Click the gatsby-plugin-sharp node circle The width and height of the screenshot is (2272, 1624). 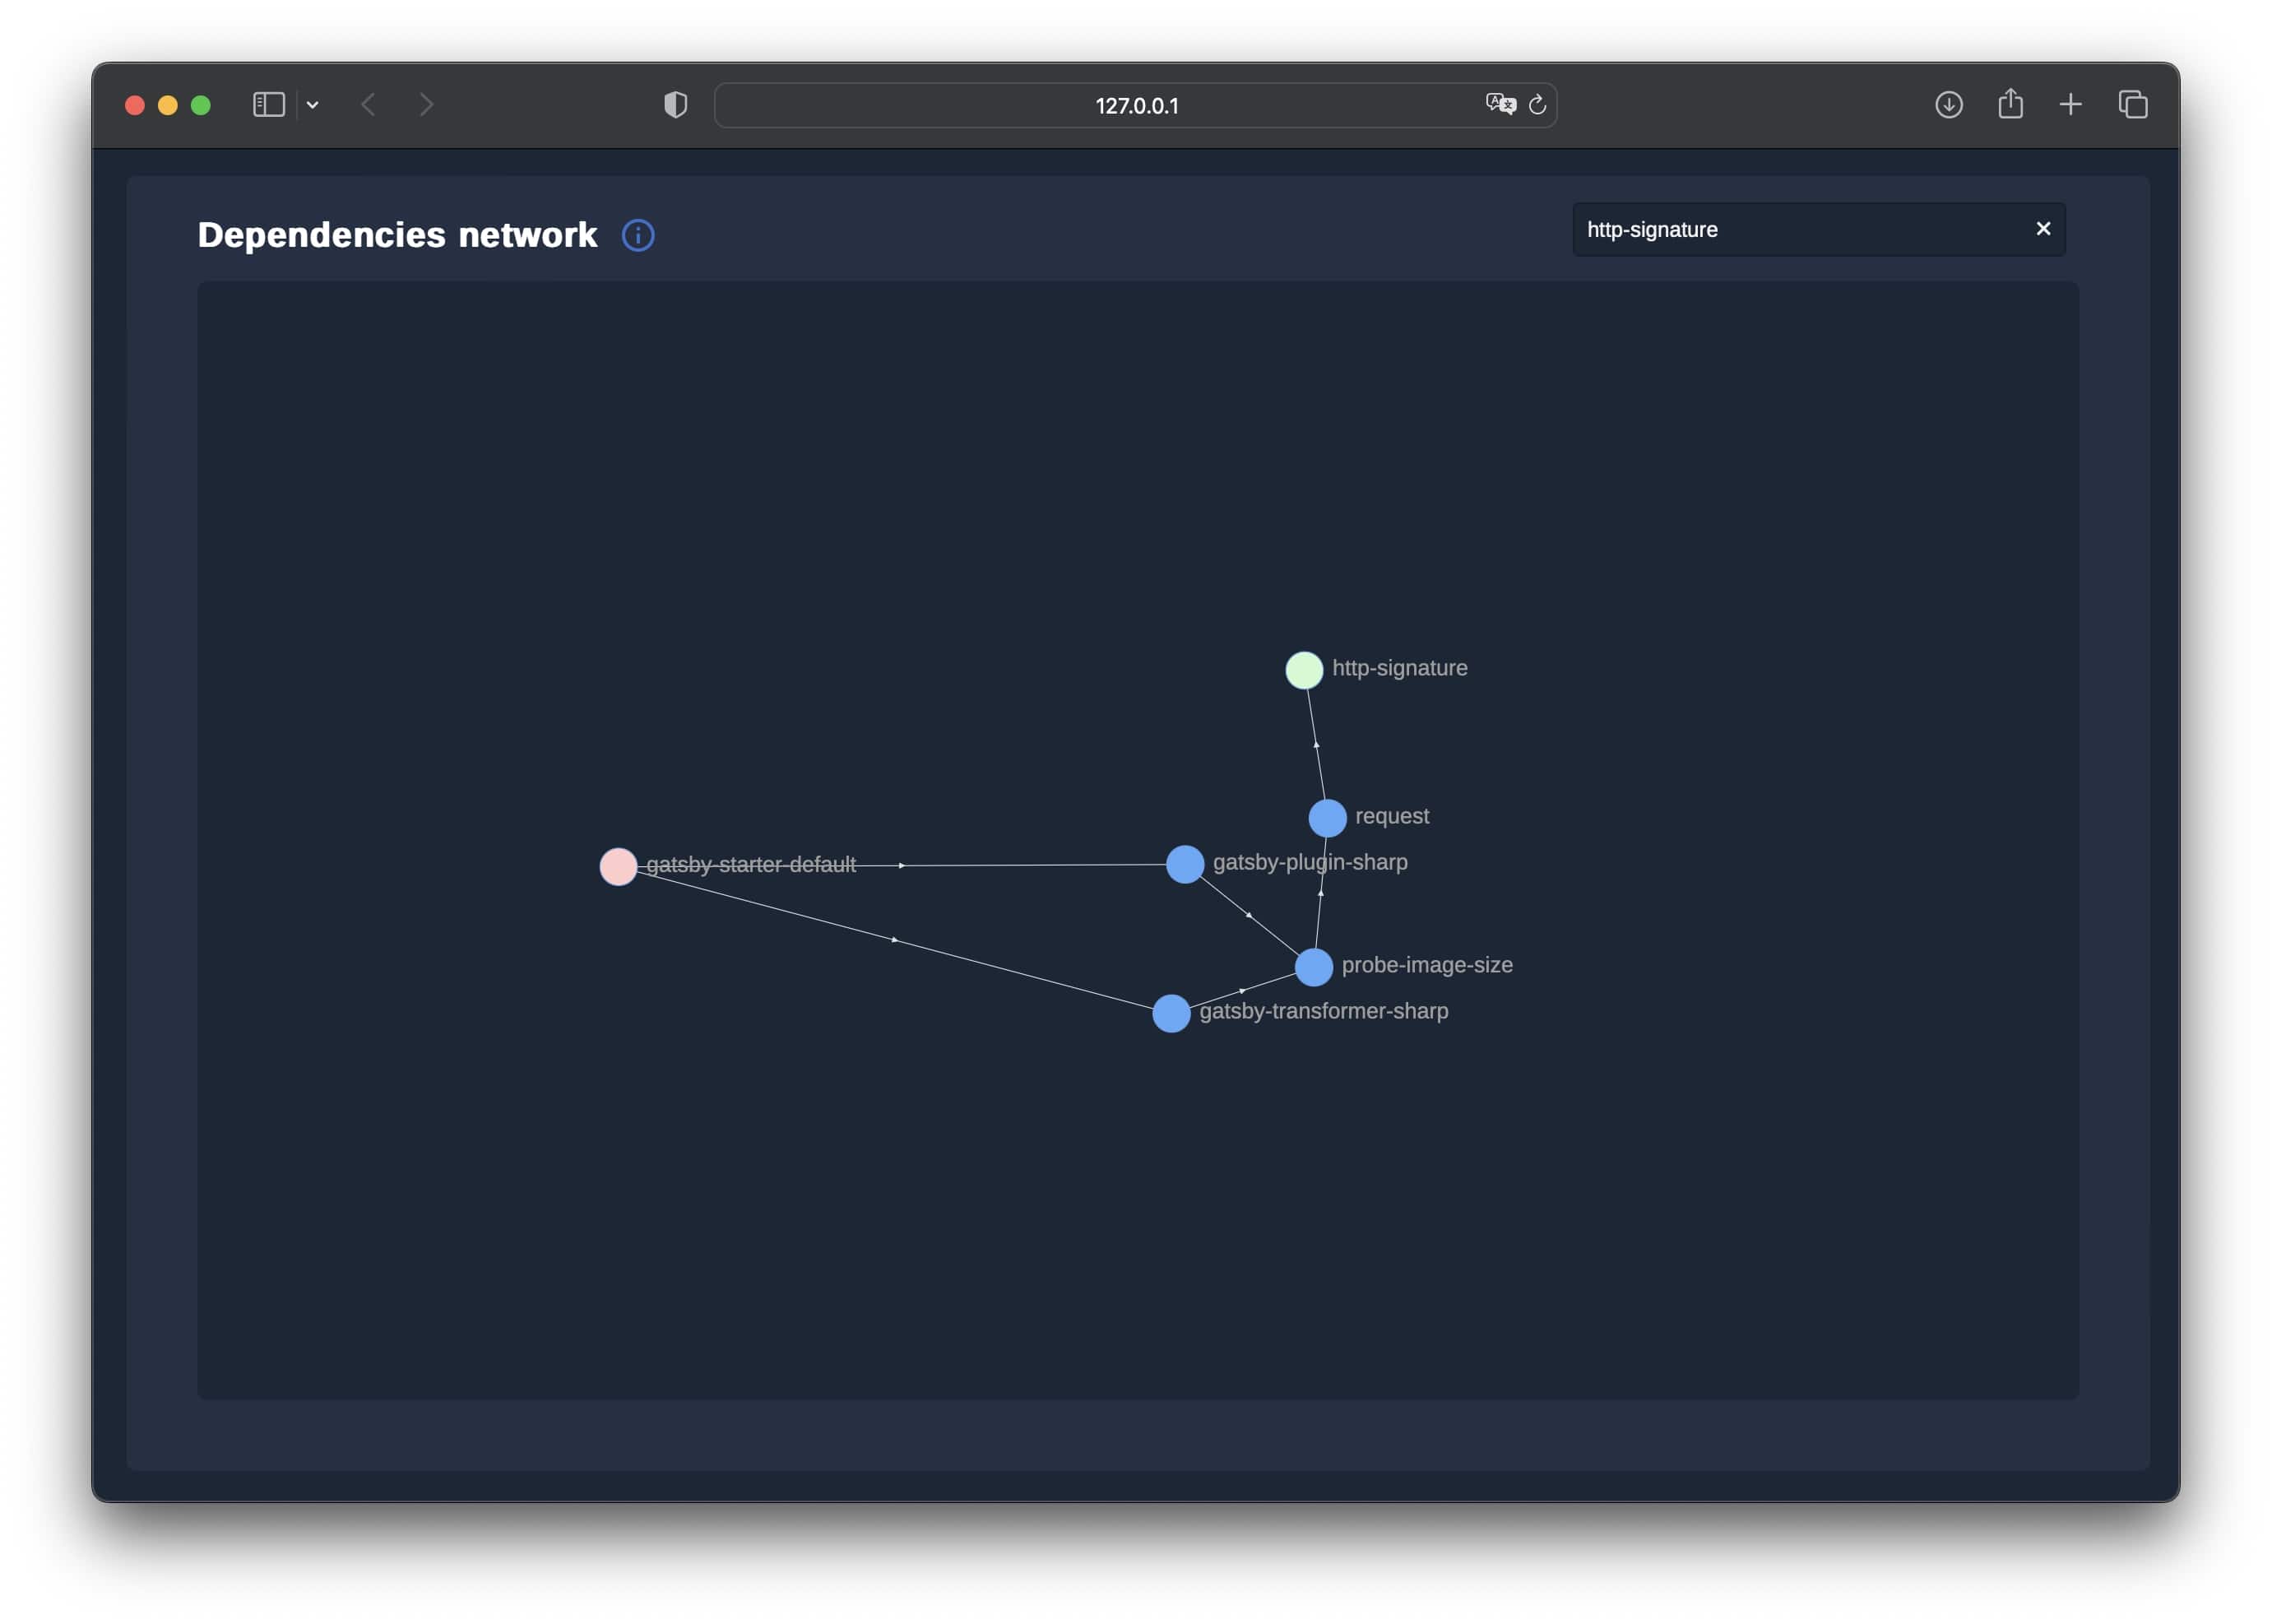pyautogui.click(x=1184, y=864)
